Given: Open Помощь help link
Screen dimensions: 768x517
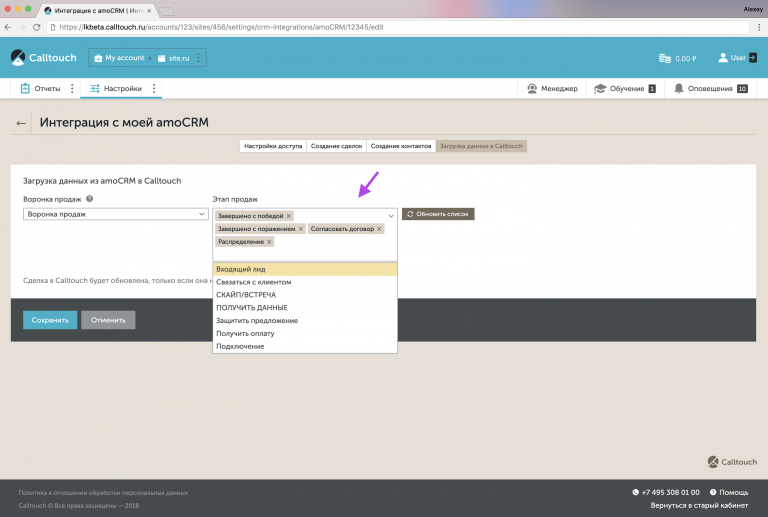Looking at the screenshot, I should pos(729,493).
